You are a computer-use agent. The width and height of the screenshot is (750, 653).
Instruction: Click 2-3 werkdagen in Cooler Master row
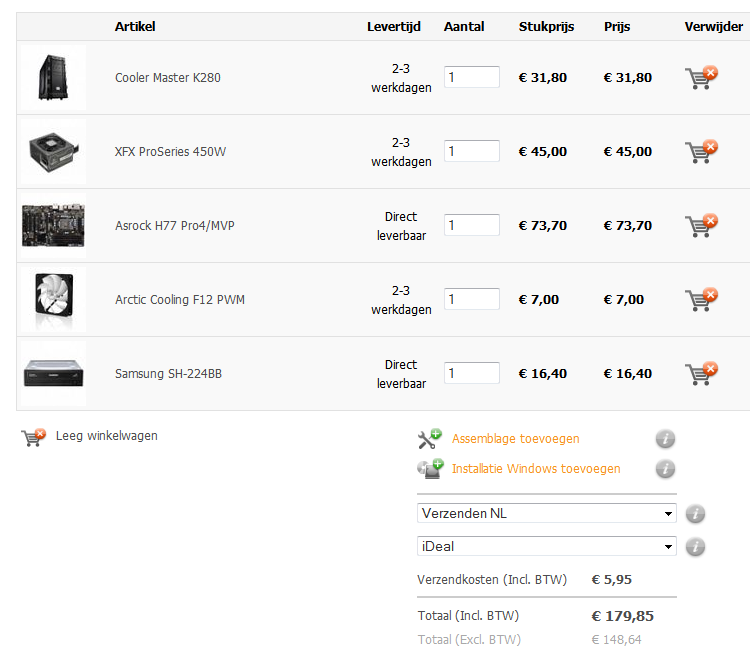click(401, 78)
